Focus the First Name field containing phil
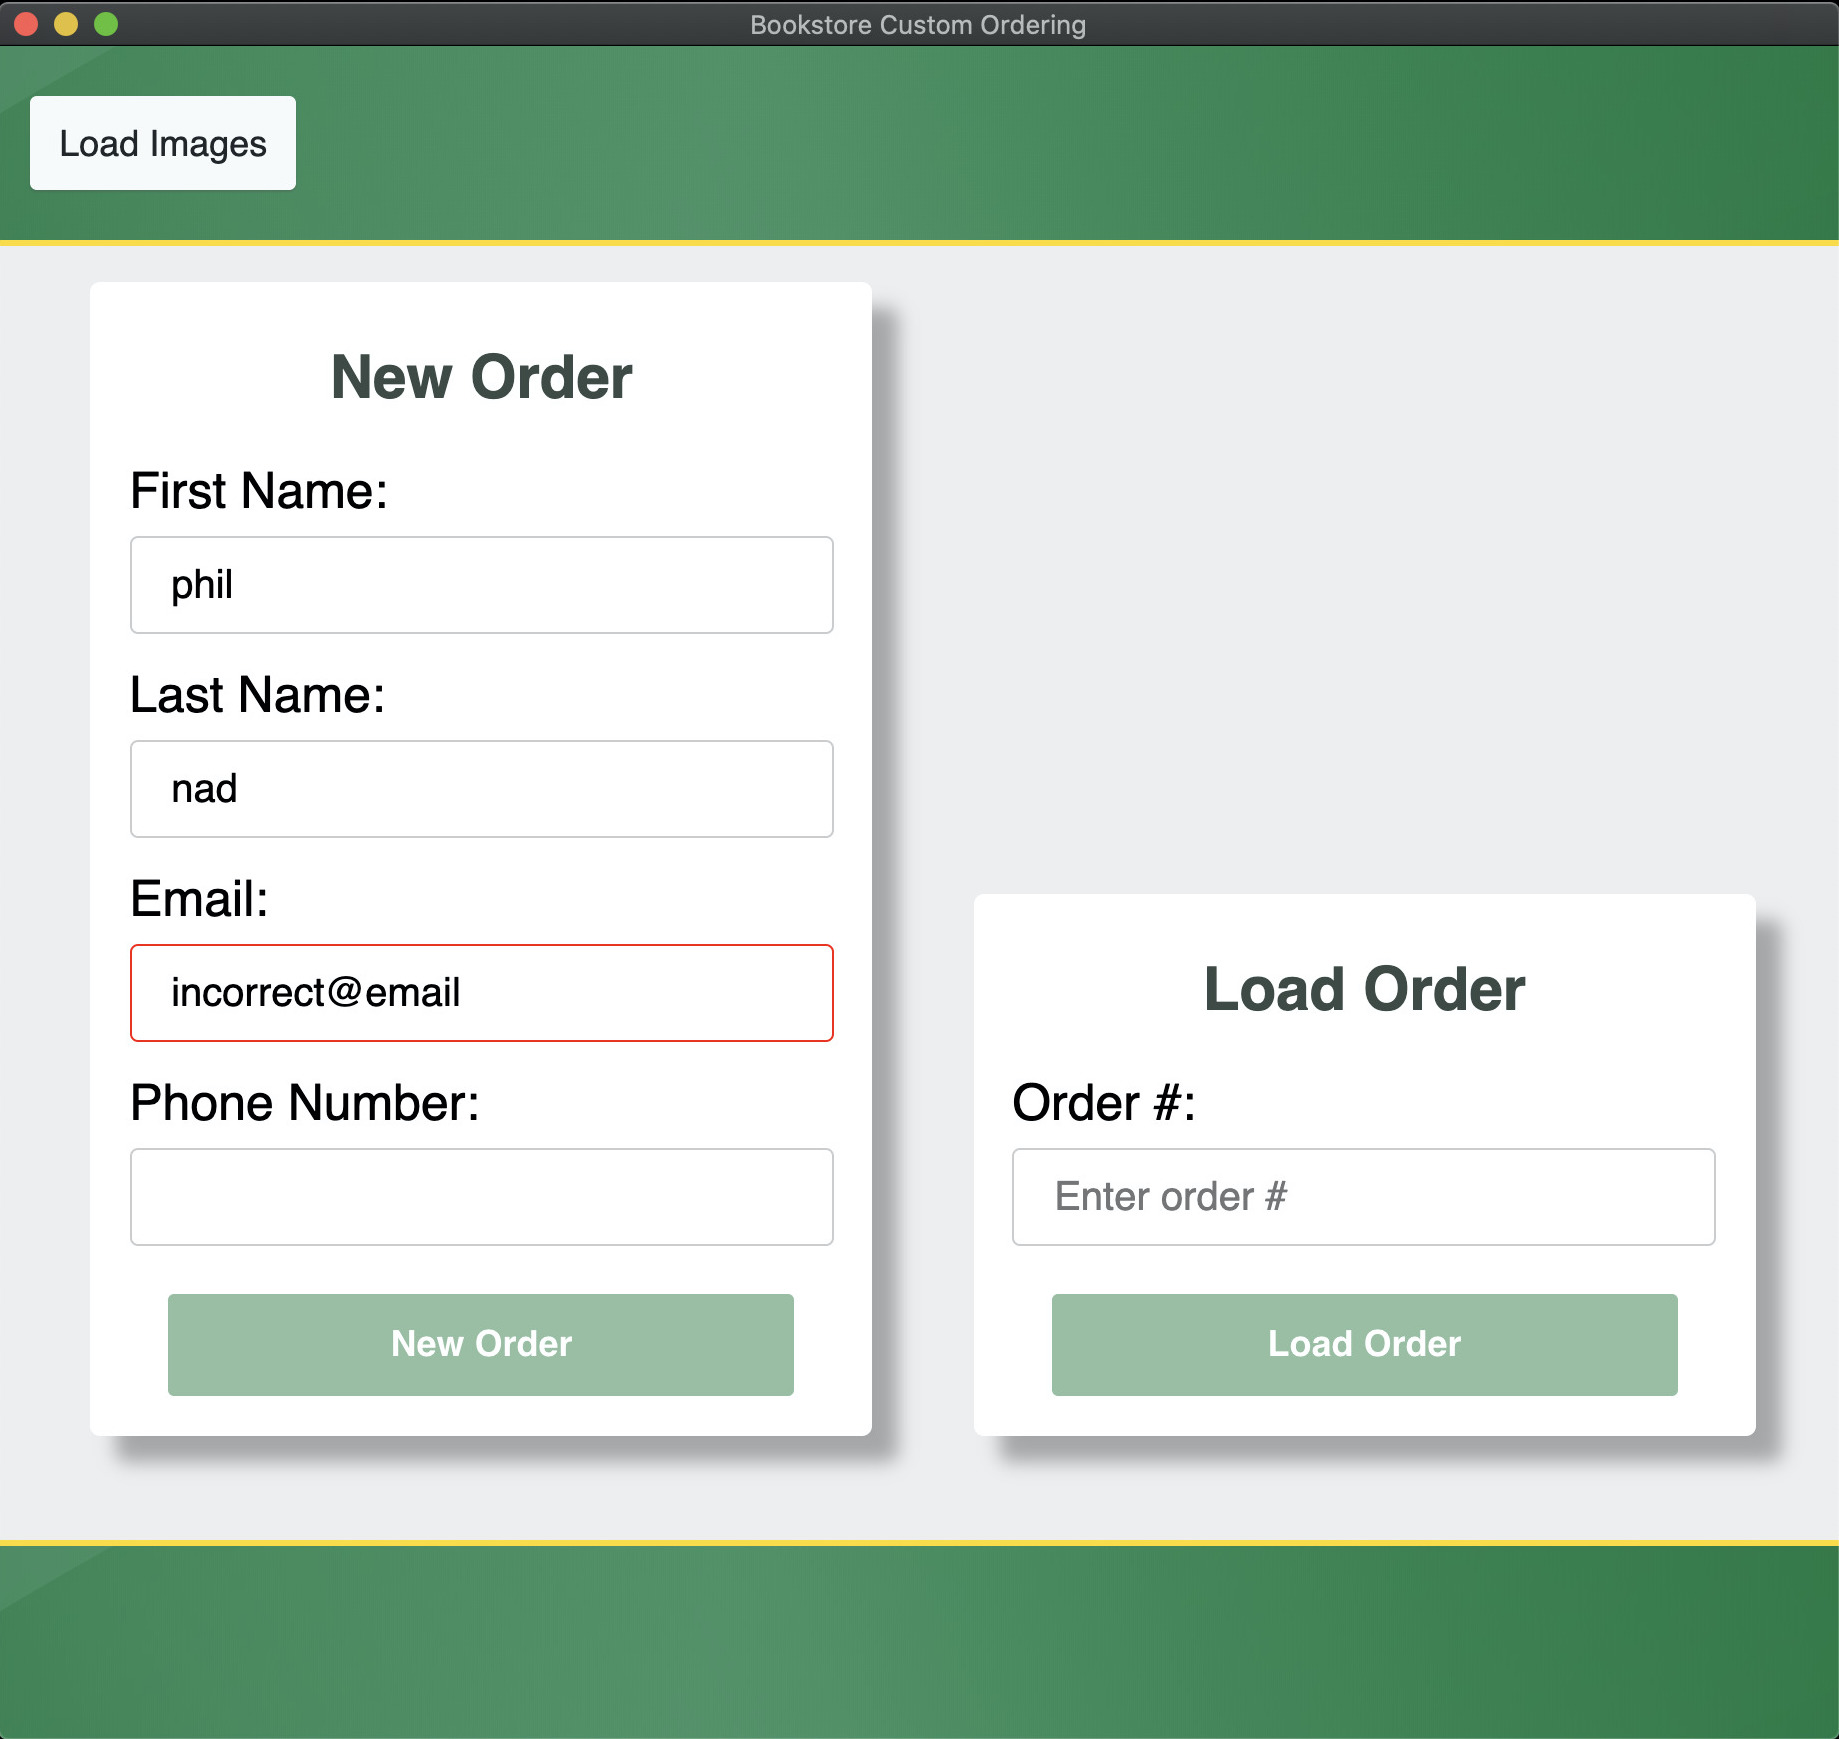Viewport: 1839px width, 1739px height. click(481, 585)
